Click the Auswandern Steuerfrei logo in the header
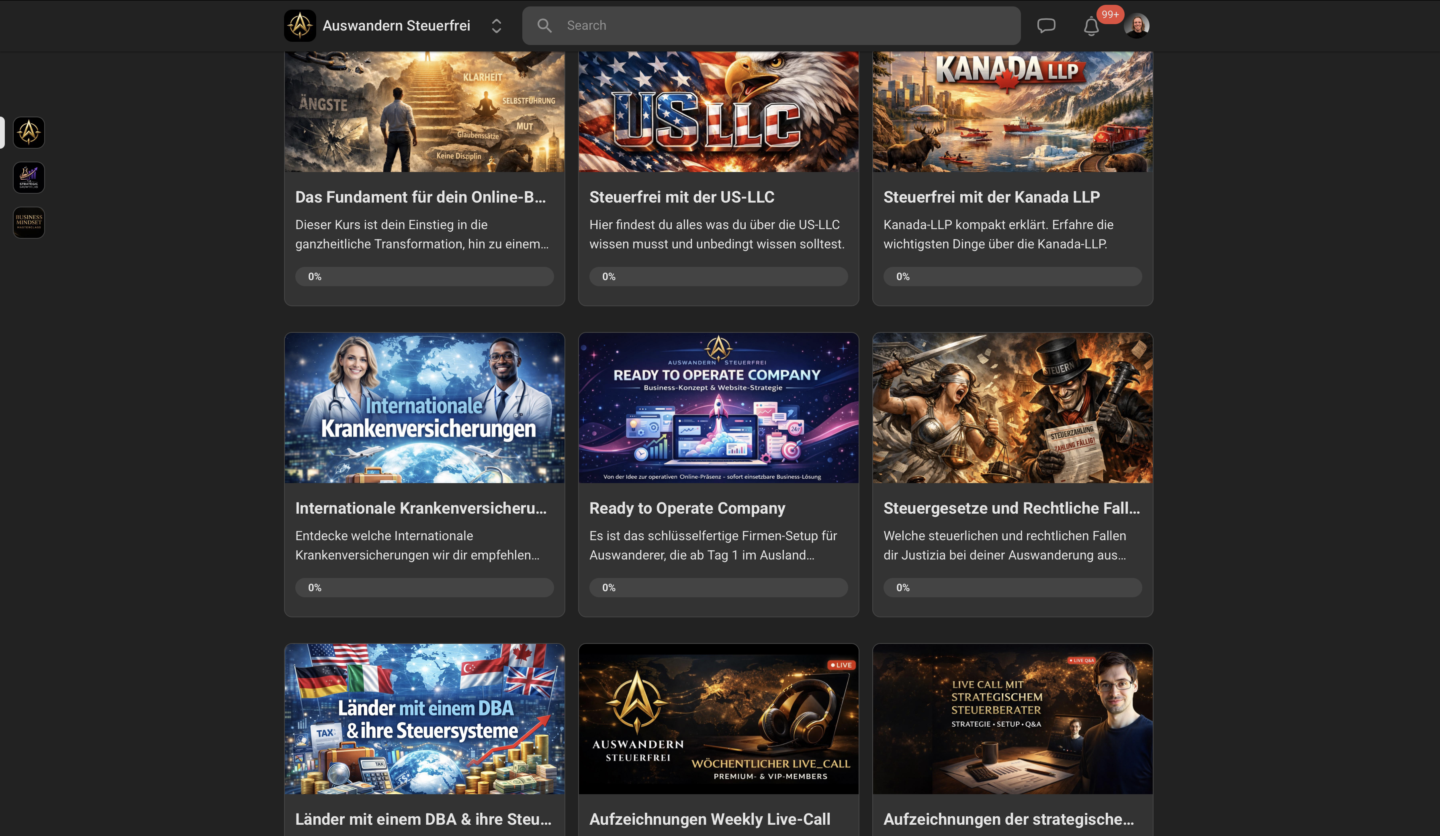1440x836 pixels. pyautogui.click(x=300, y=26)
